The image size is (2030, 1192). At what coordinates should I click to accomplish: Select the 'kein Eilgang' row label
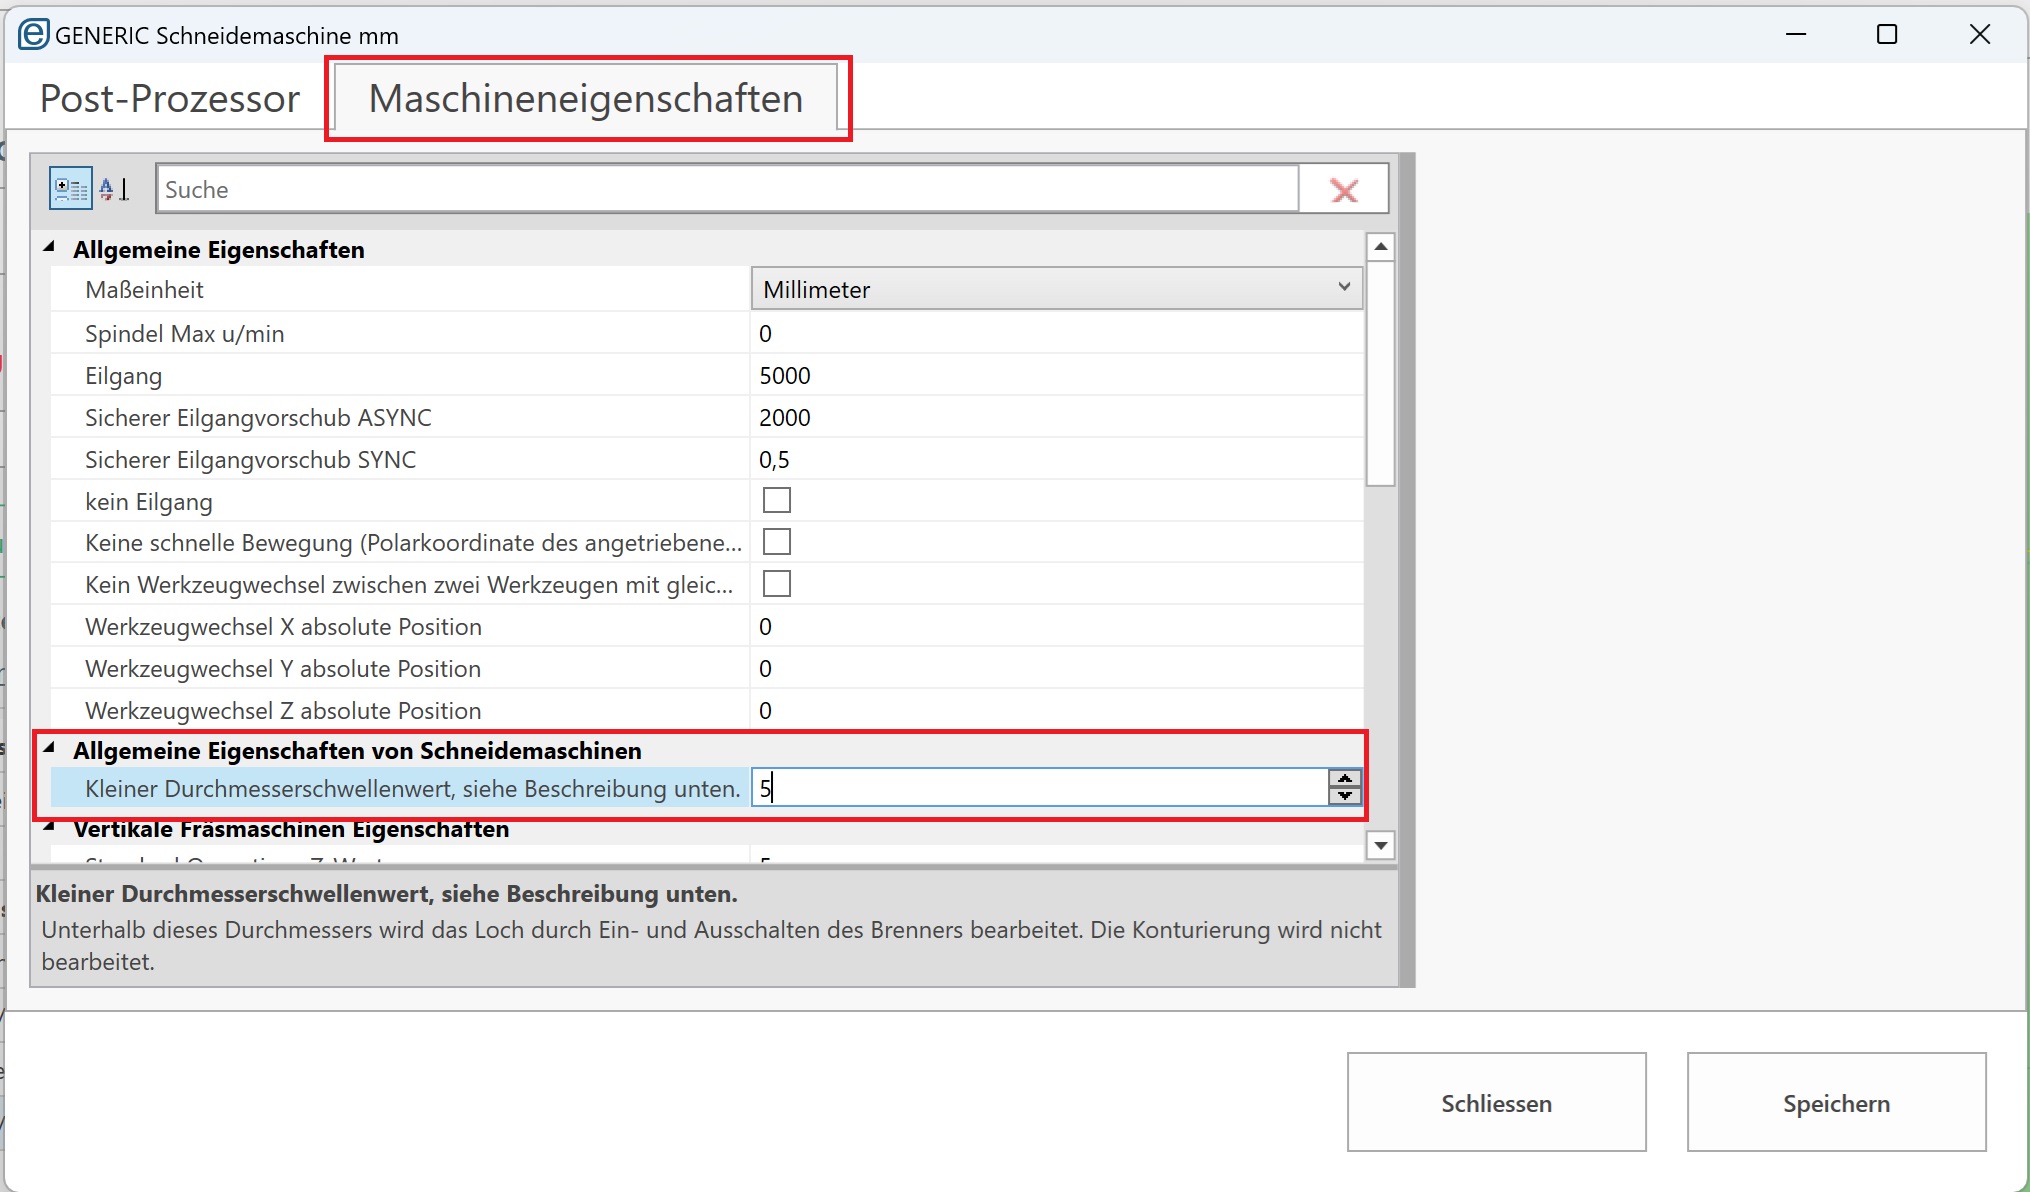(149, 501)
